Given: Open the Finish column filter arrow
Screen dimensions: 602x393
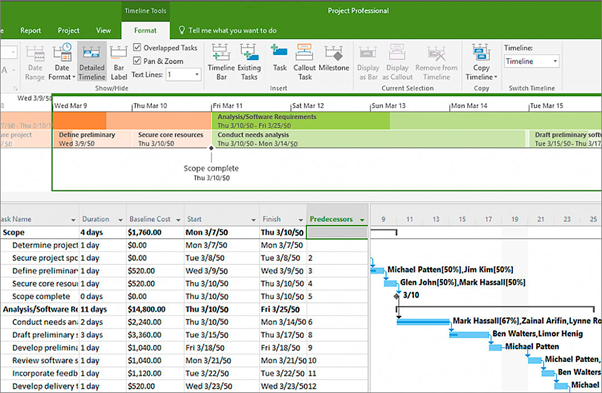Looking at the screenshot, I should (x=301, y=220).
